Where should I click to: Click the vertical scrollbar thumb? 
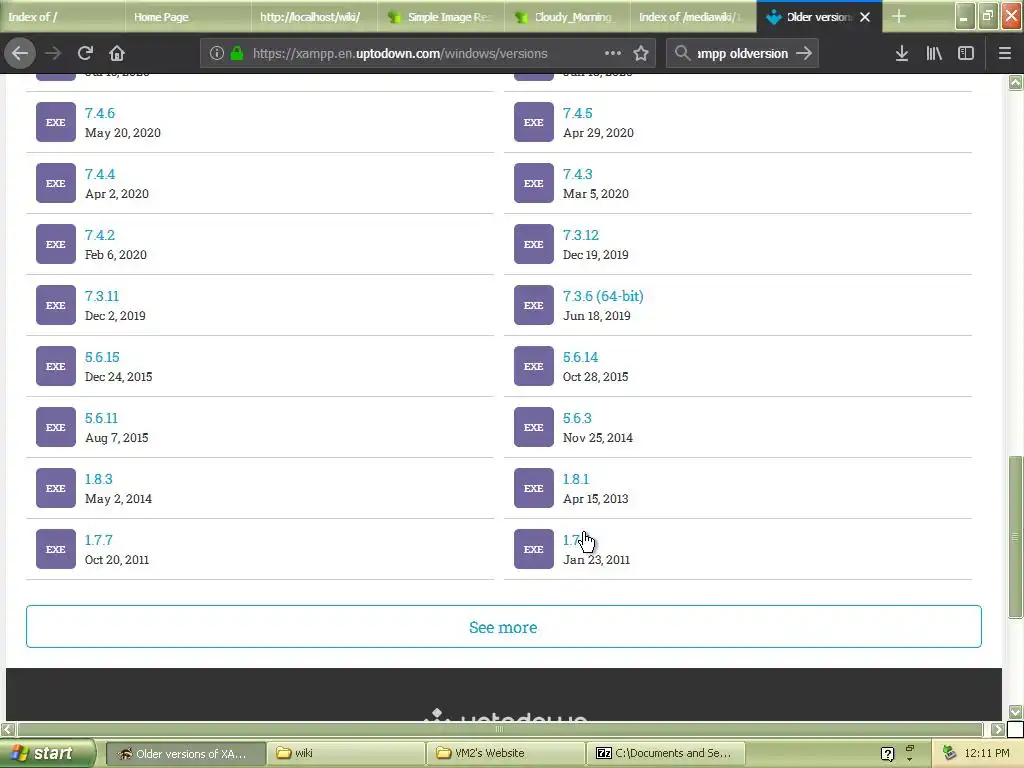coord(1015,537)
